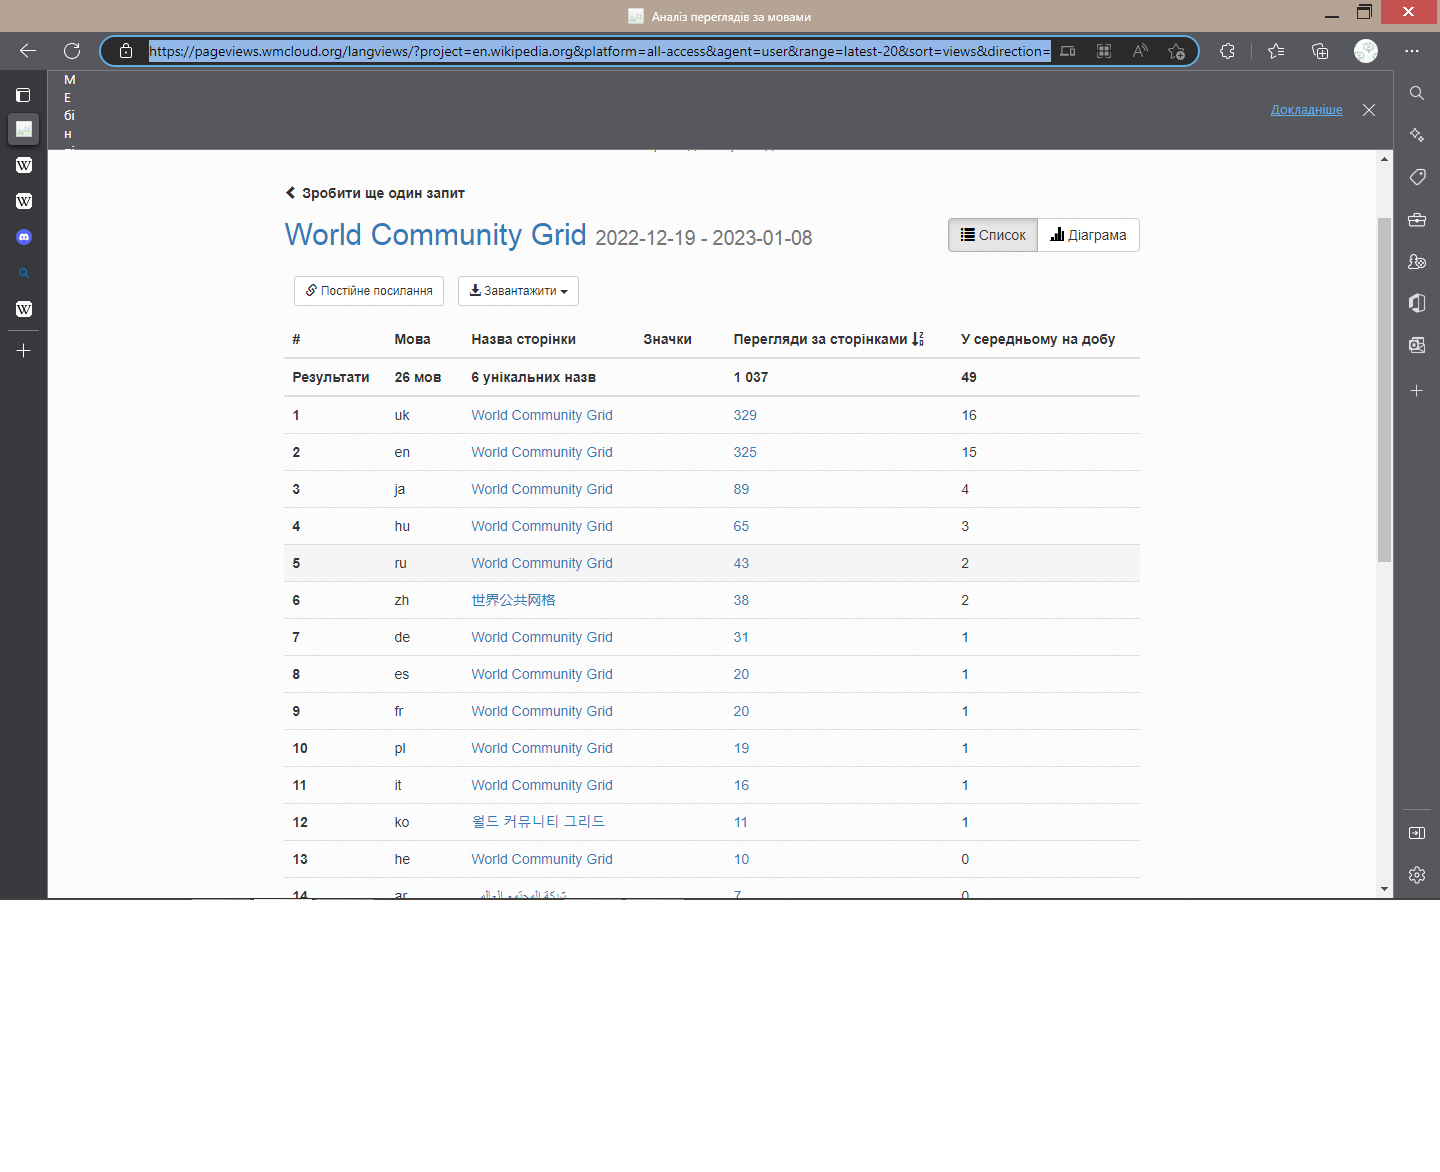The height and width of the screenshot is (1172, 1440).
Task: Open sidebar Discover sparkle icon
Action: (x=1417, y=135)
